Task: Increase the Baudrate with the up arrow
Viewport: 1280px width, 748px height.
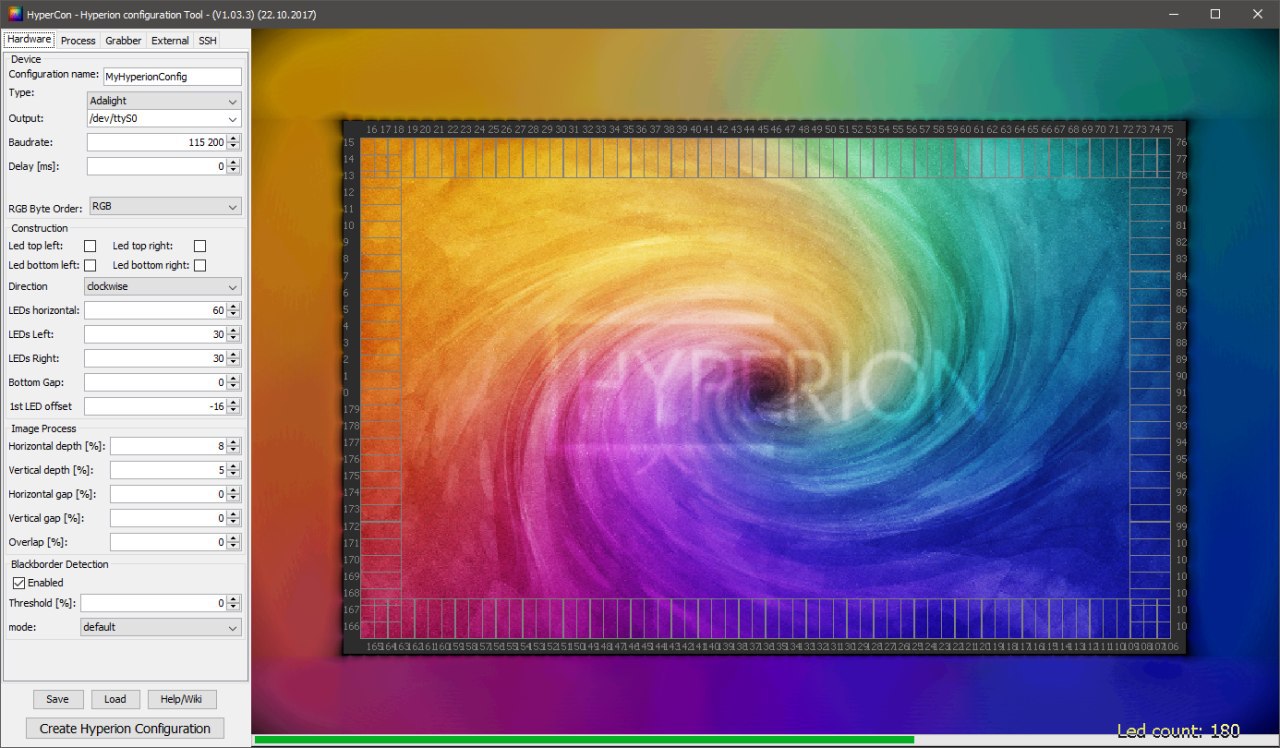Action: pos(234,138)
